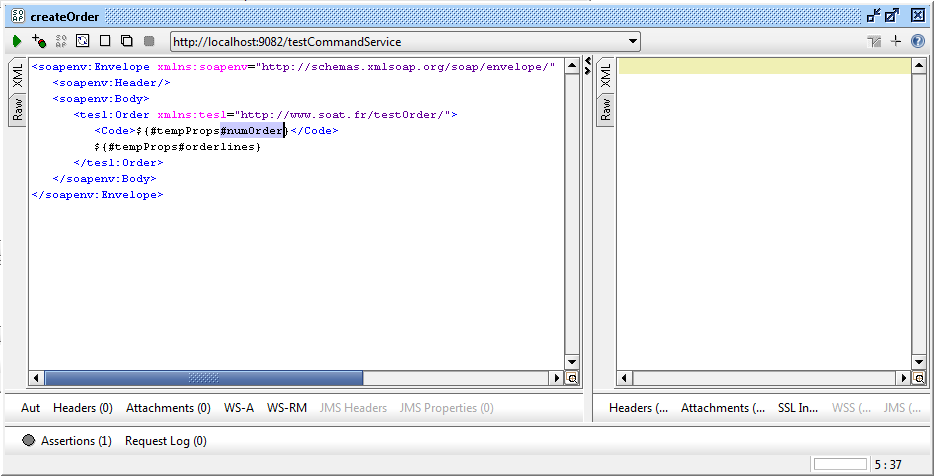Viewport: 934px width, 476px height.
Task: Click the tabbed layout toggle icon
Action: 874,42
